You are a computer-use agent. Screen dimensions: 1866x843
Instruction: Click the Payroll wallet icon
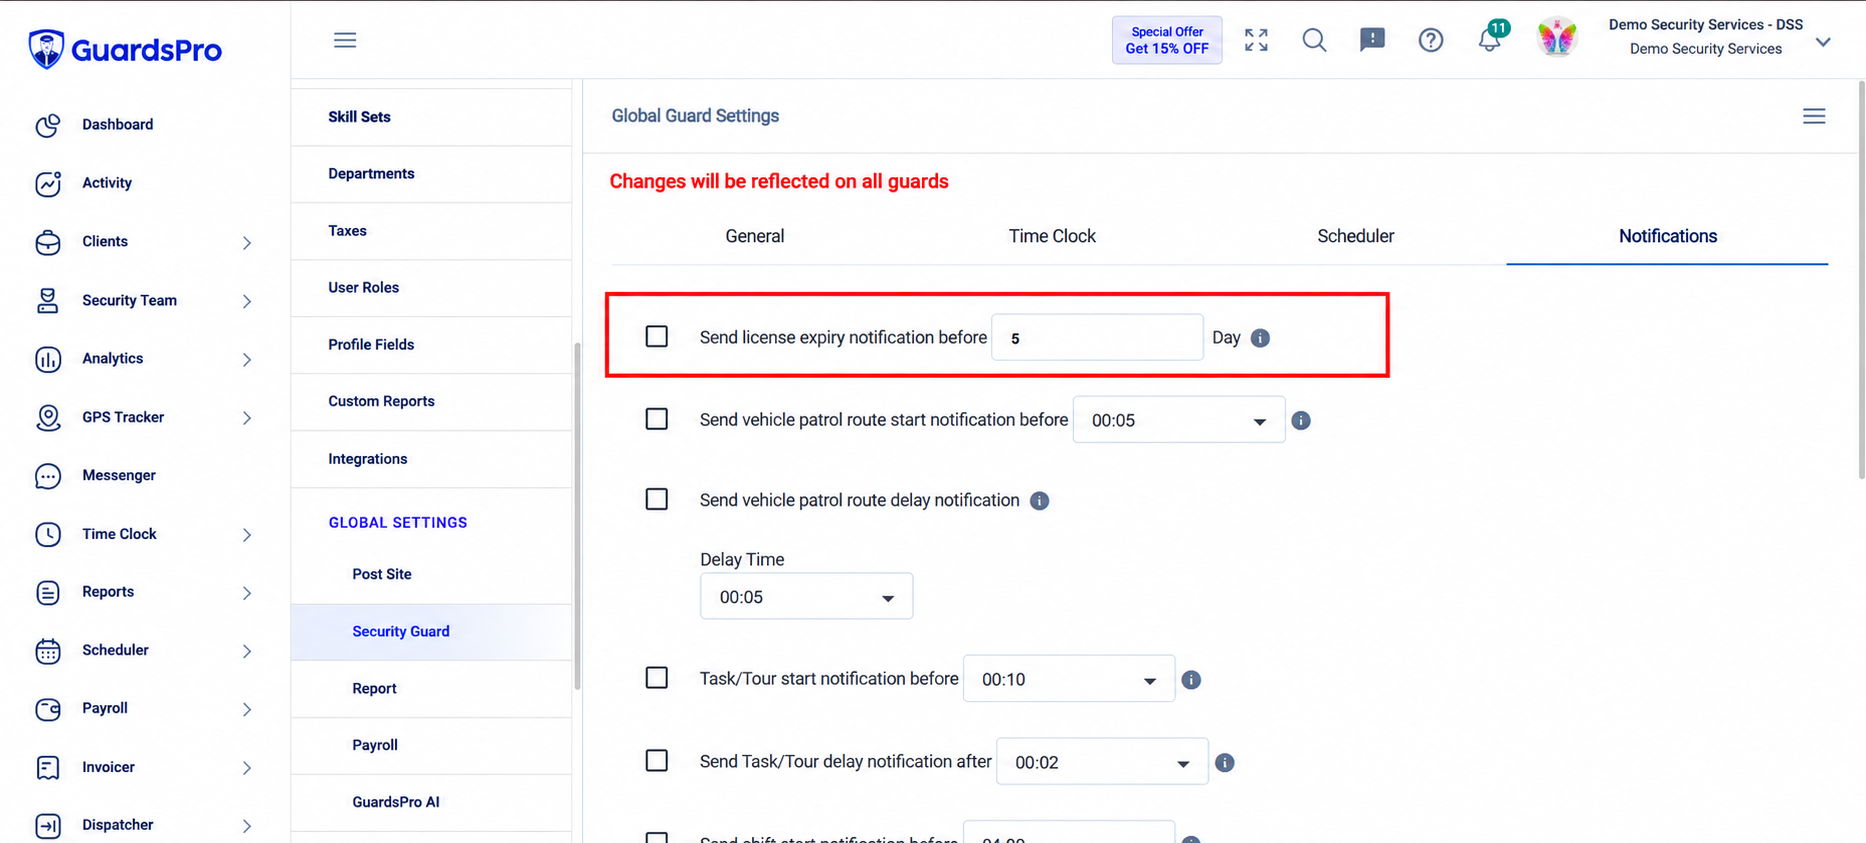pyautogui.click(x=48, y=709)
